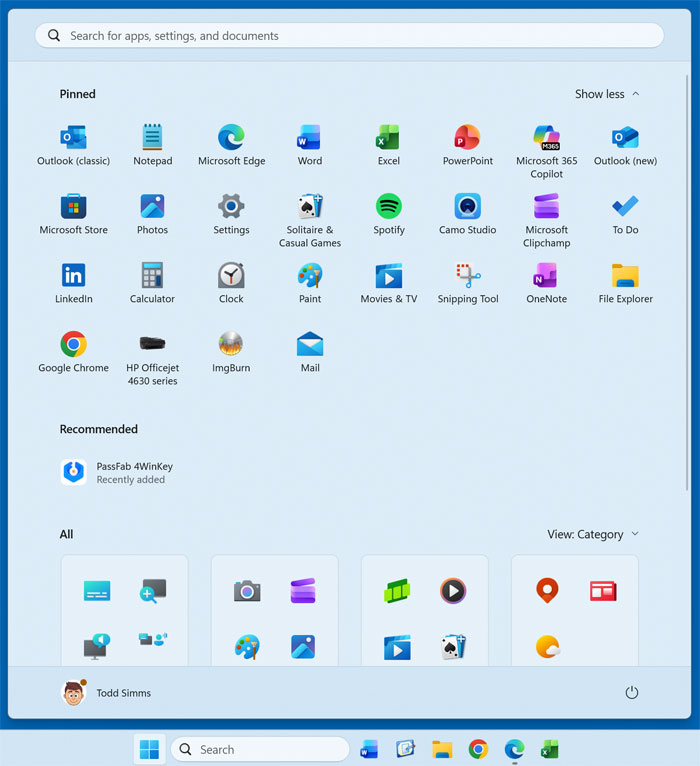Launch PowerPoint pinned app

(467, 145)
